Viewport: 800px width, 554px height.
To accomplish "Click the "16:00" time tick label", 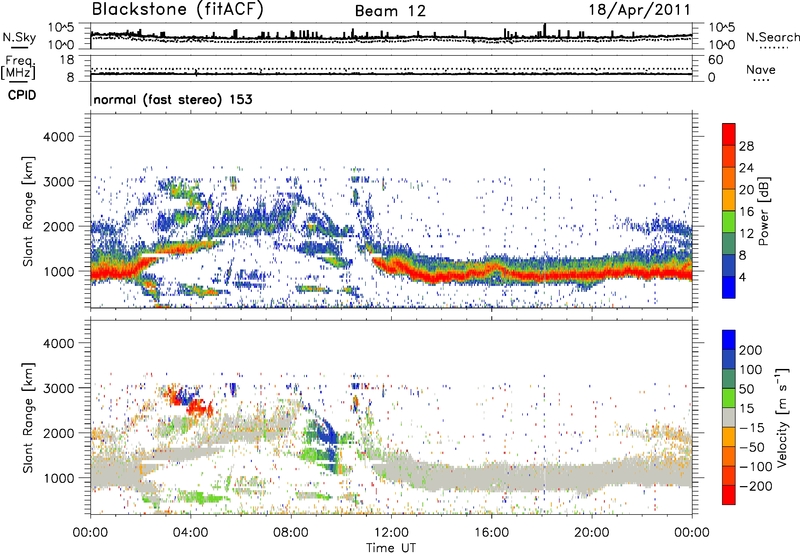I will (x=491, y=533).
